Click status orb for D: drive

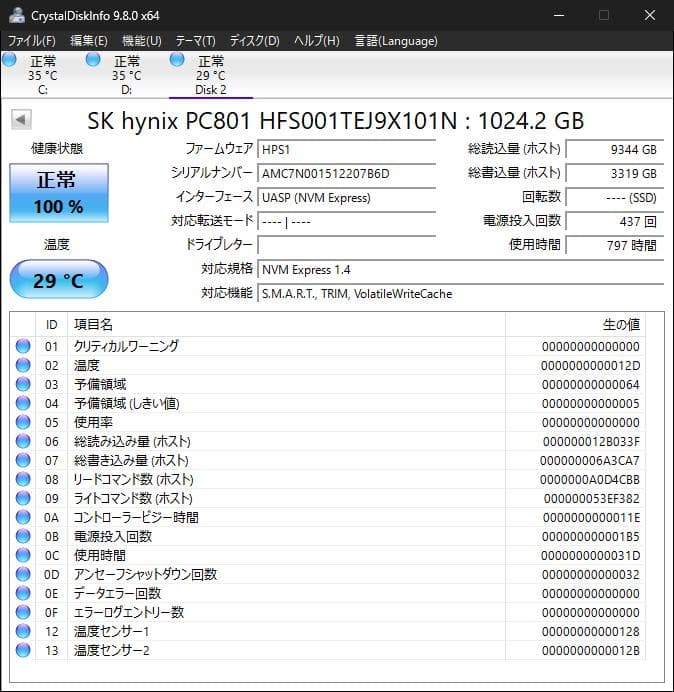pos(93,60)
